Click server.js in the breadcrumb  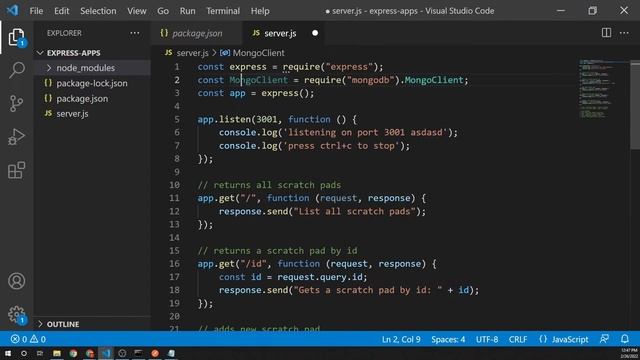pyautogui.click(x=192, y=53)
